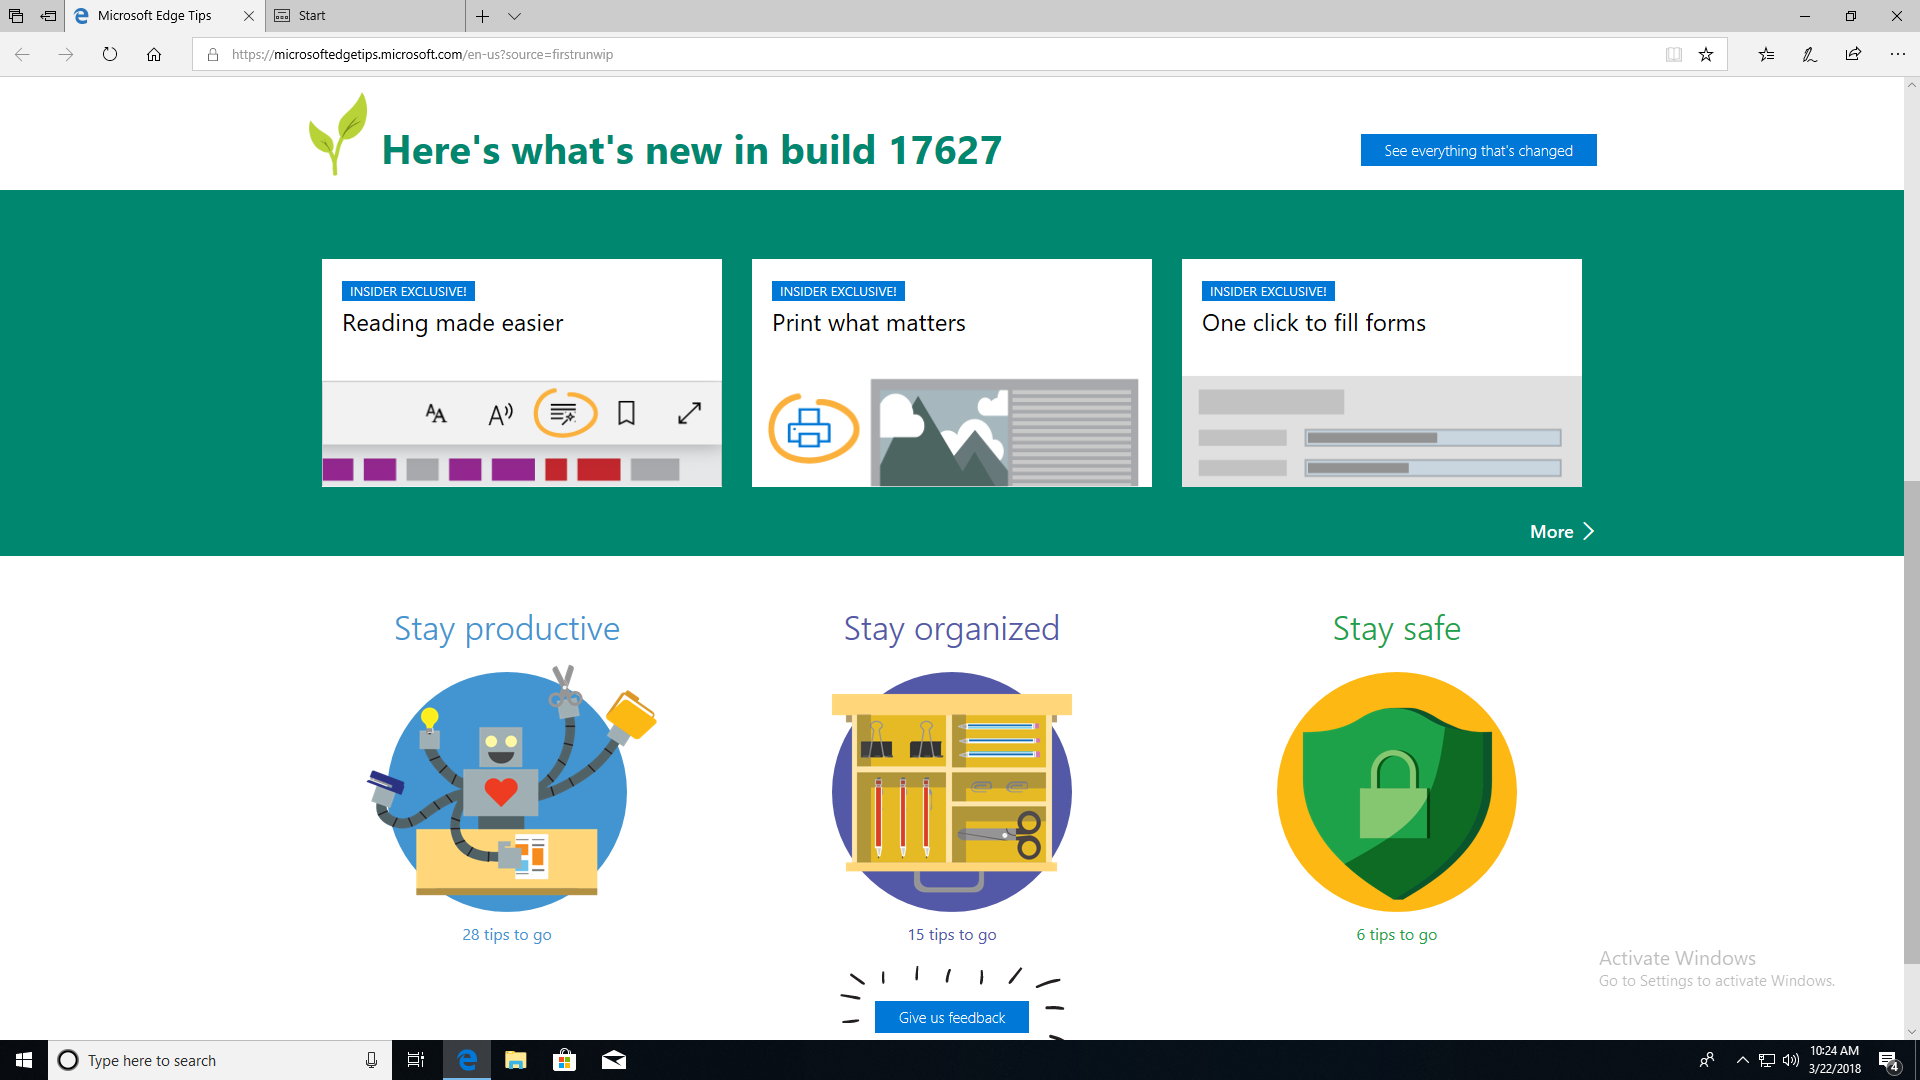1920x1080 pixels.
Task: Click scrollbar down arrow
Action: tap(1911, 1031)
